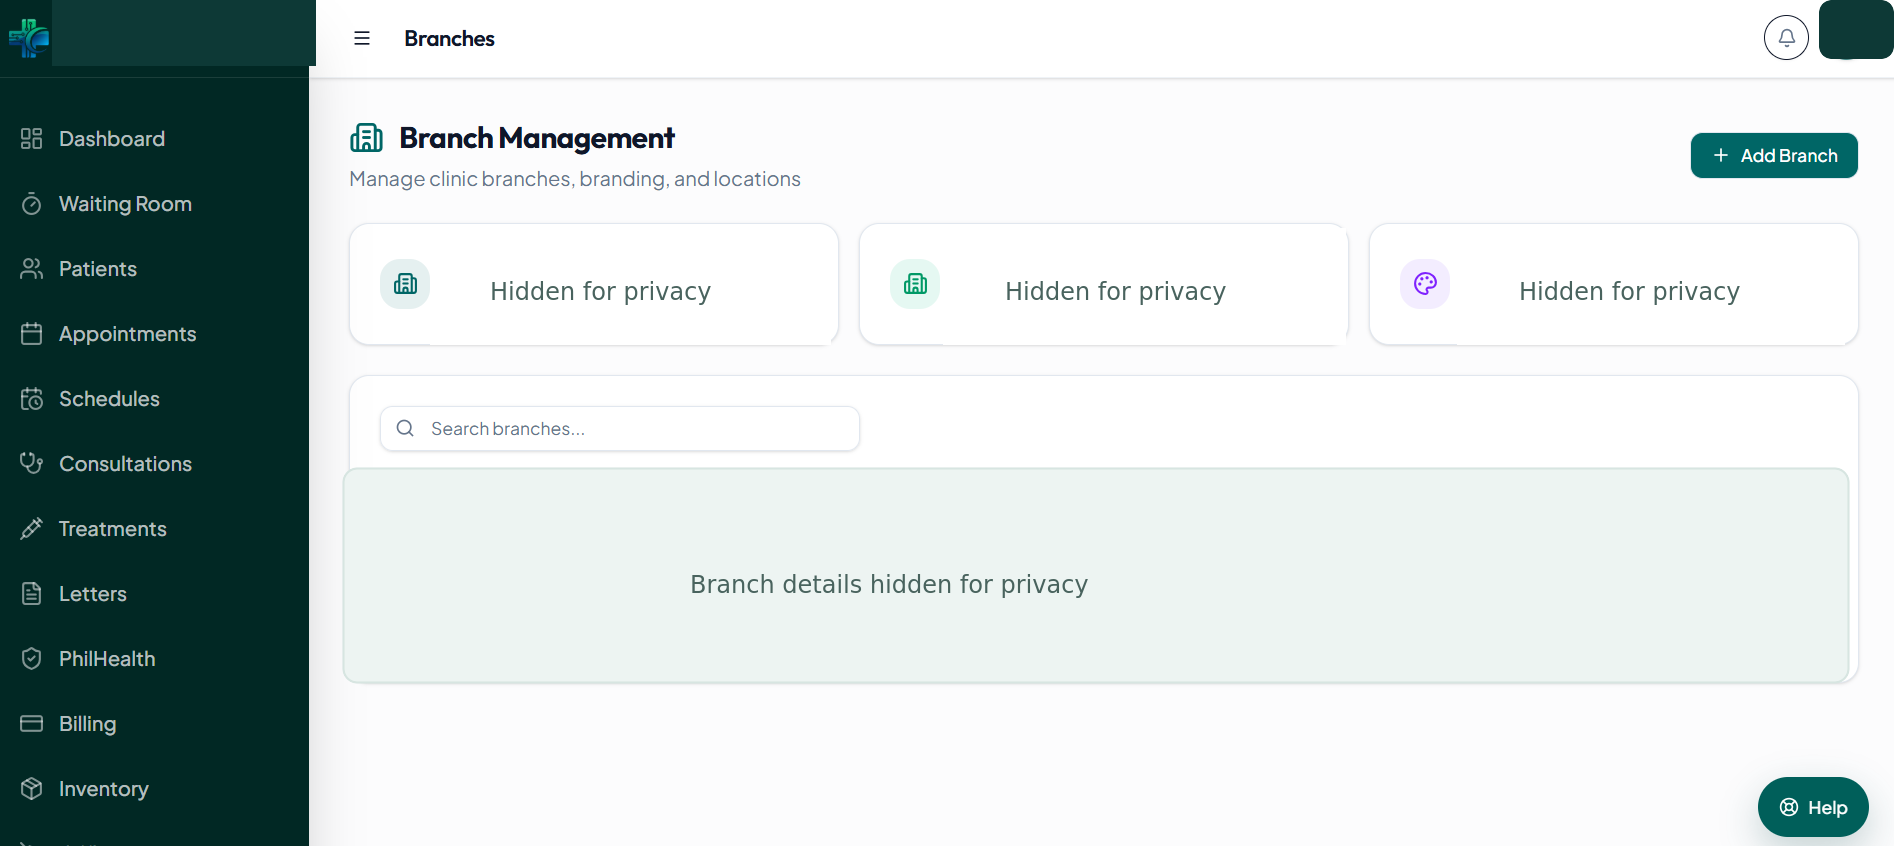
Task: Click the PhilHealth shield icon
Action: point(32,659)
